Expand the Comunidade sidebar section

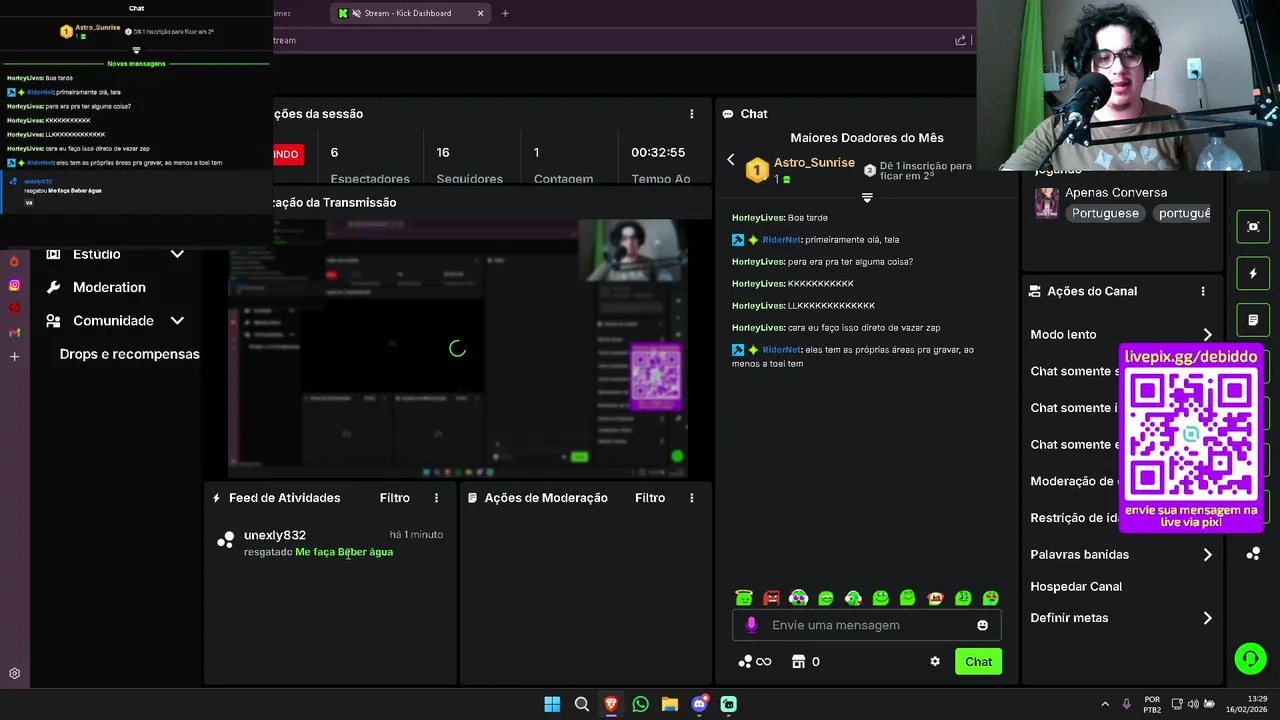[x=177, y=321]
